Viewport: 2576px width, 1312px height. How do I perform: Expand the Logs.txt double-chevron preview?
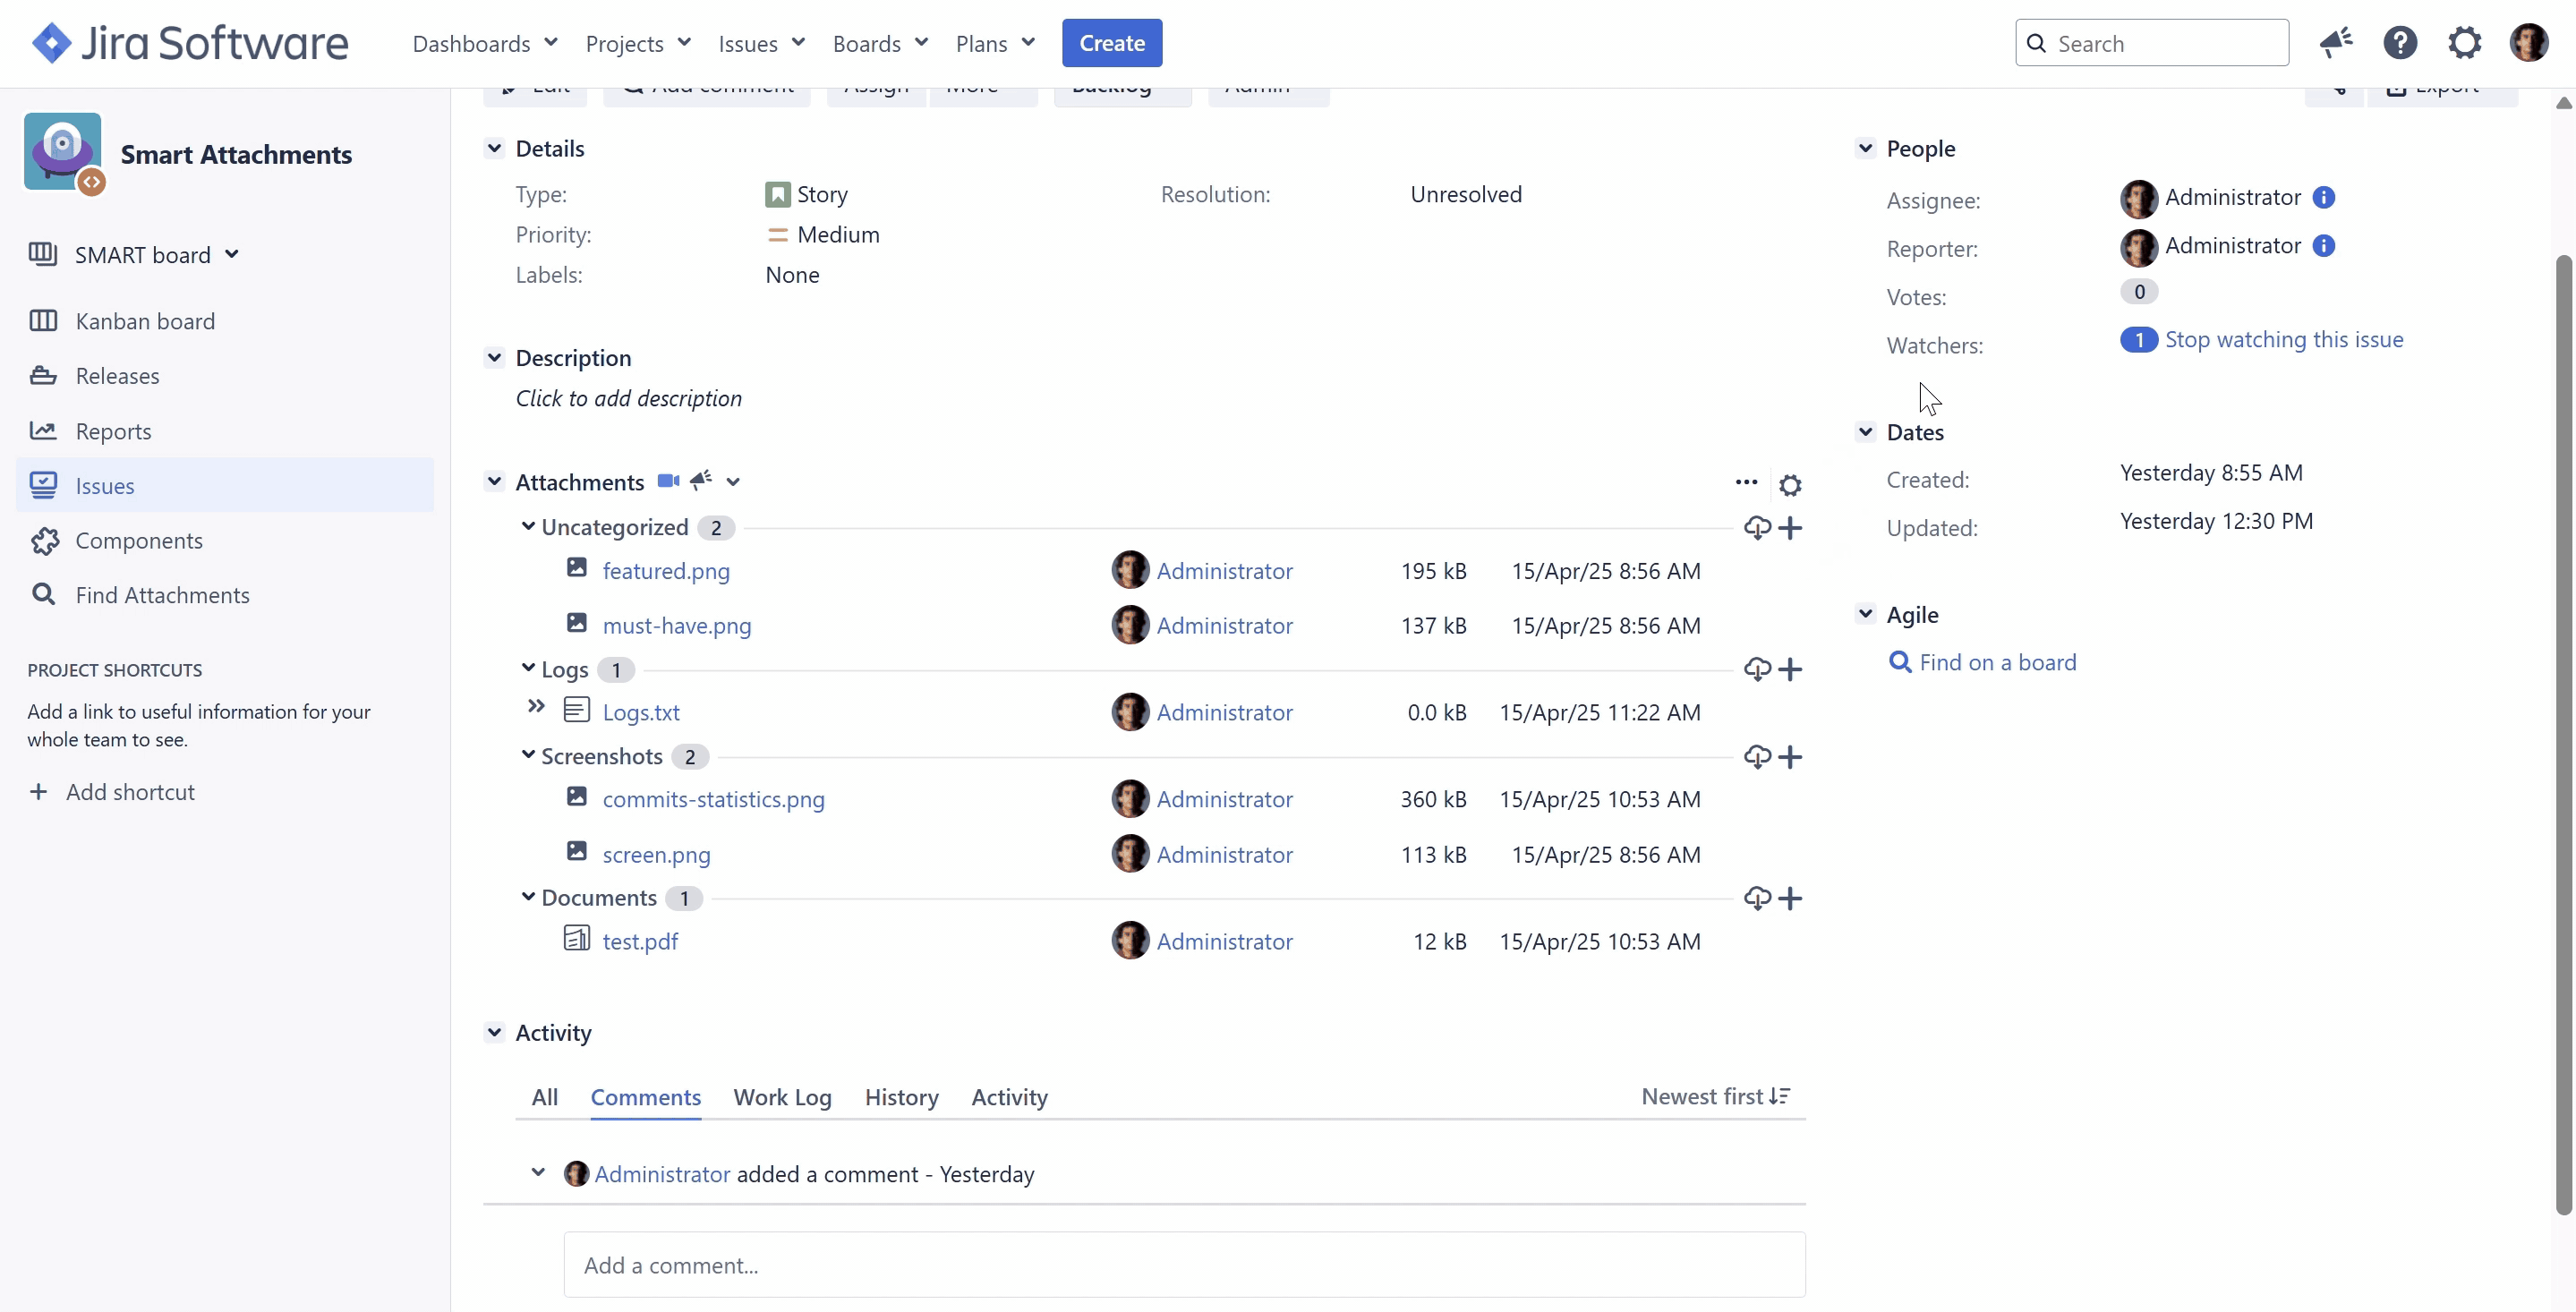click(536, 707)
